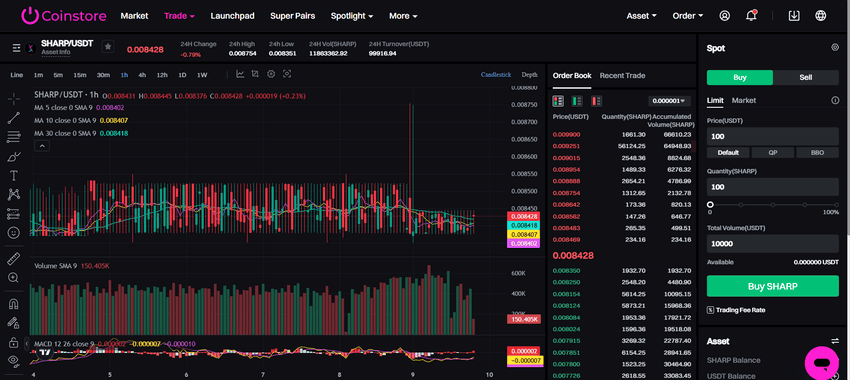Viewport: 850px width, 380px height.
Task: Open order book precision dropdown 0.000001
Action: (x=669, y=101)
